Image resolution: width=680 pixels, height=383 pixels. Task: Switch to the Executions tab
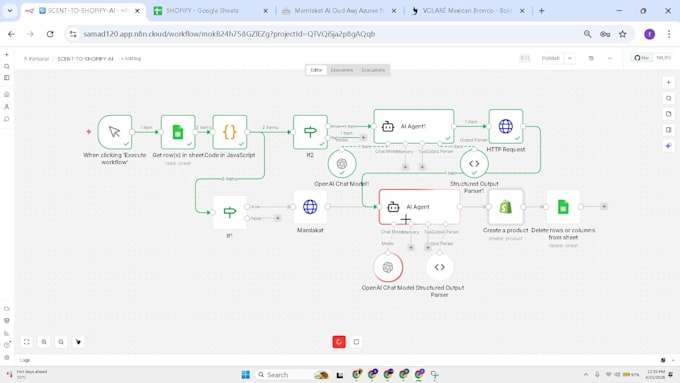pyautogui.click(x=342, y=70)
